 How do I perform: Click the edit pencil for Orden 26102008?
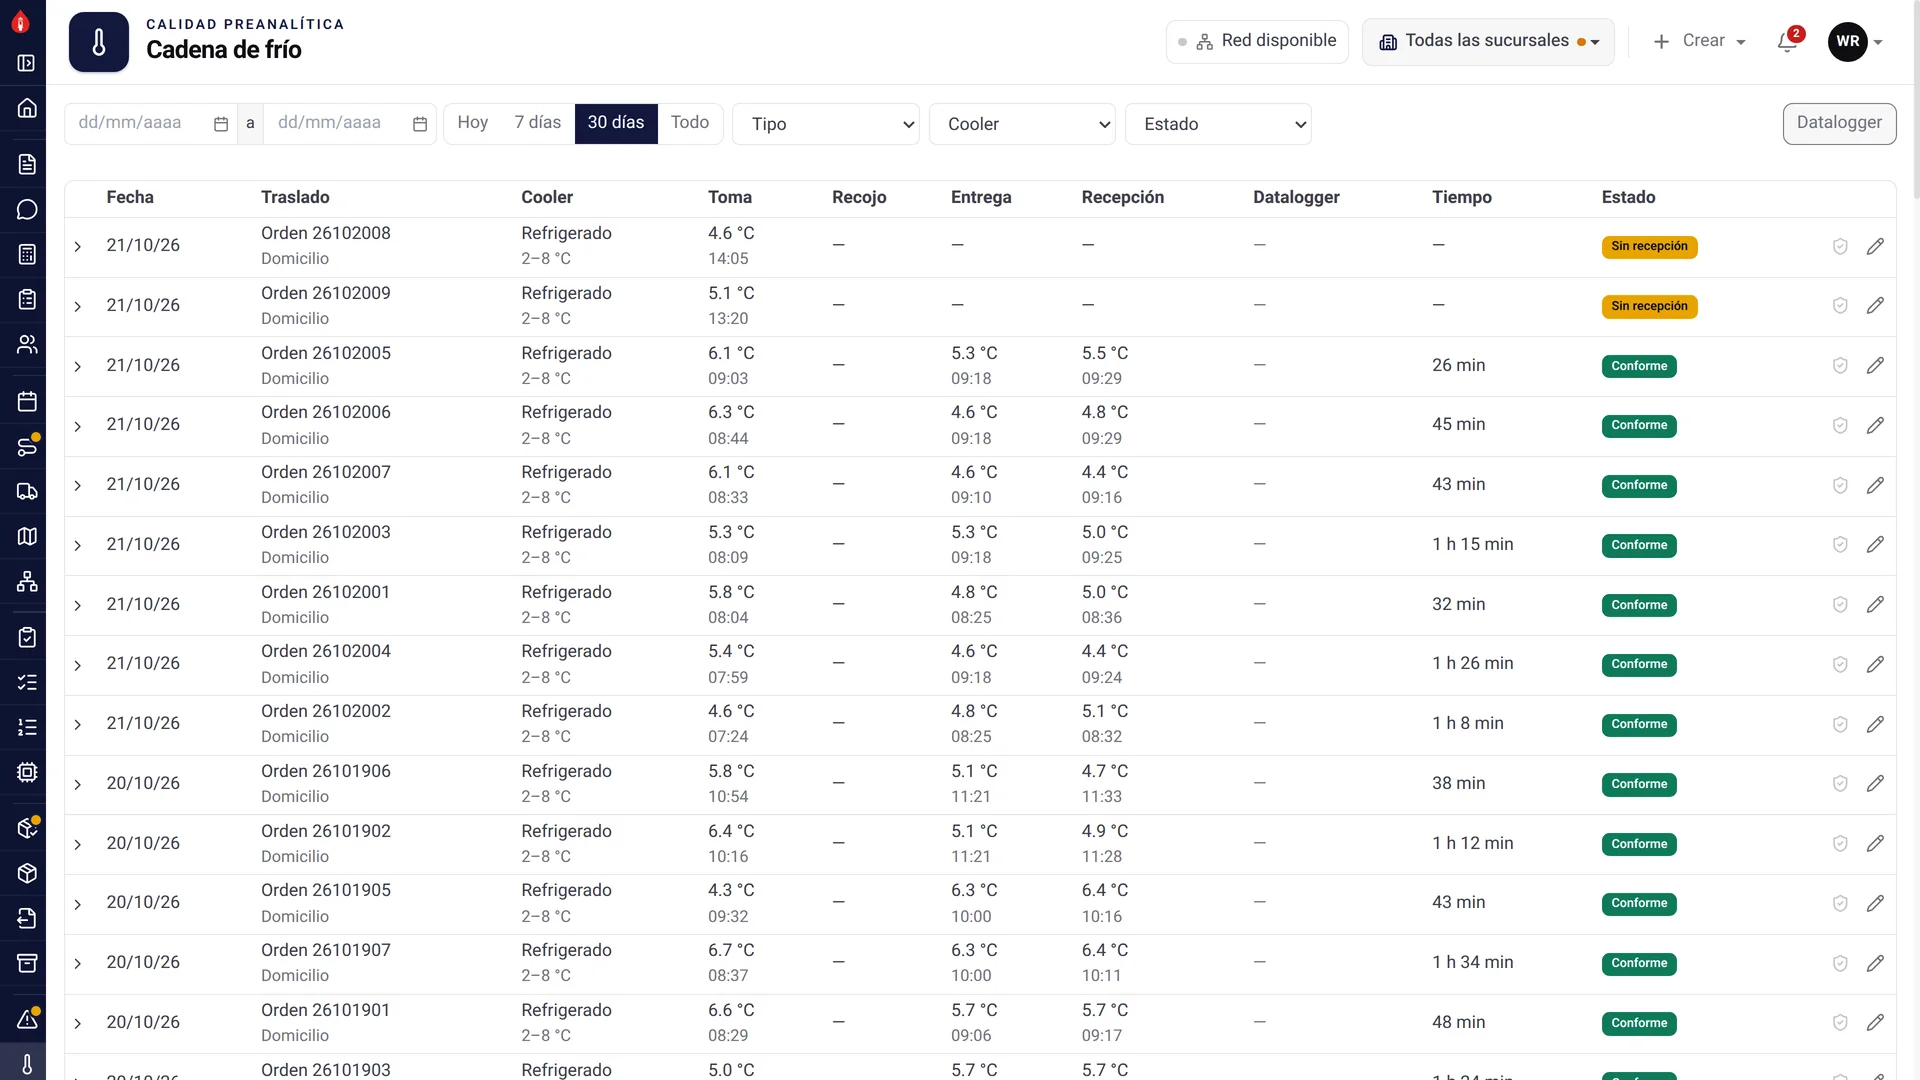point(1875,246)
